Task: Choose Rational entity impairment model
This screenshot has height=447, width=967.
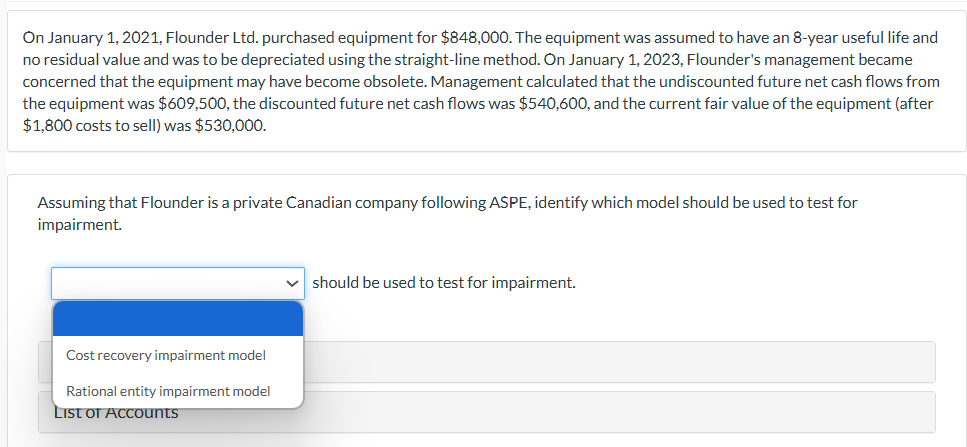Action: click(168, 391)
